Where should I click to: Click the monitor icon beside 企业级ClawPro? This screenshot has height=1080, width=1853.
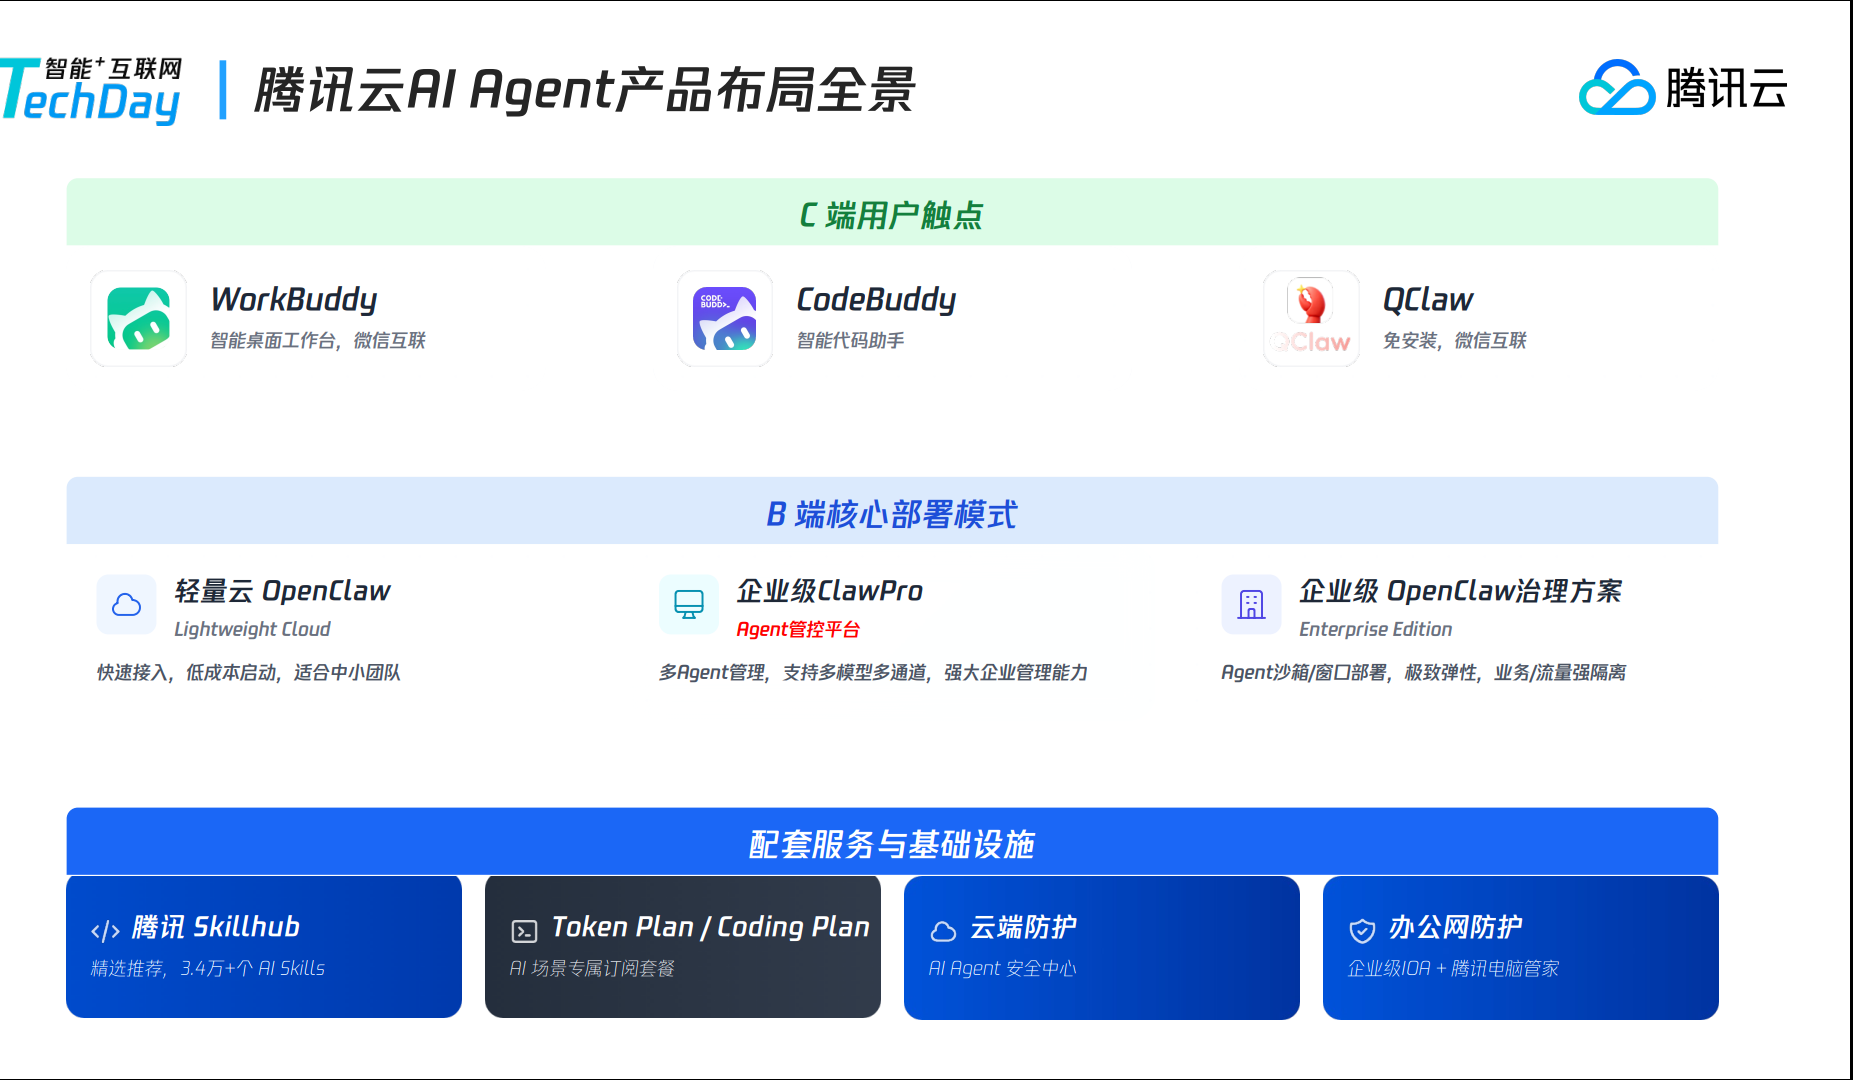click(689, 604)
